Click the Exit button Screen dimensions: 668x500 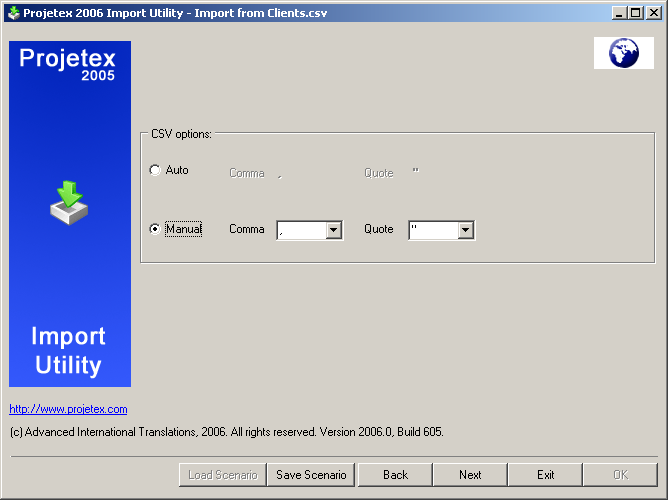pos(545,475)
